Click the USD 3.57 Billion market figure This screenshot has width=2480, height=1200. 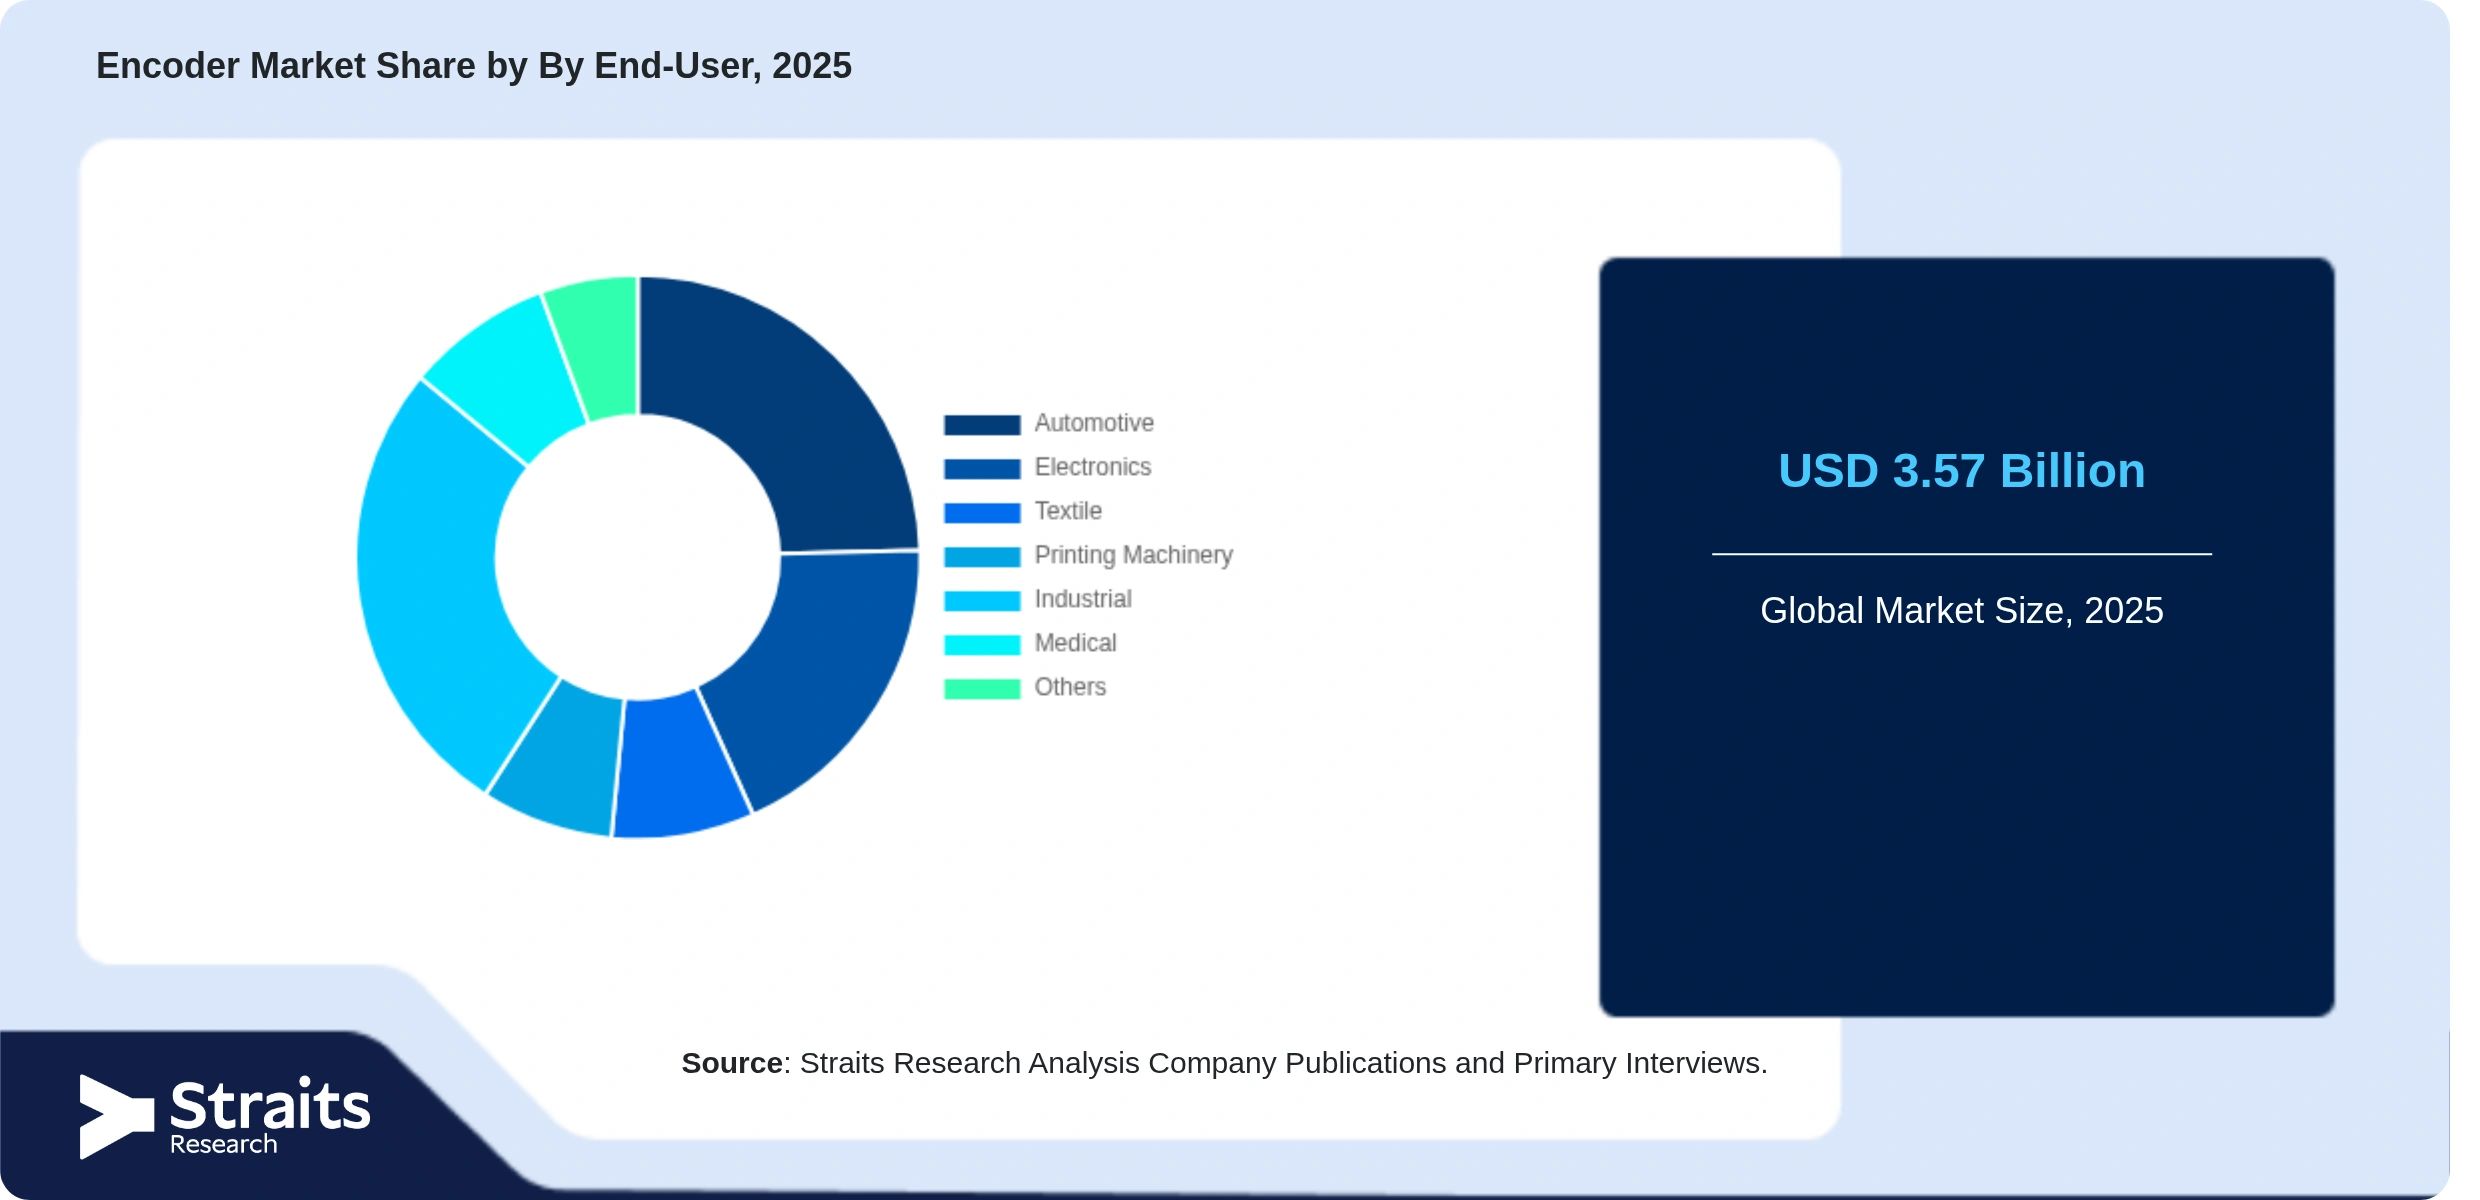[x=1961, y=470]
